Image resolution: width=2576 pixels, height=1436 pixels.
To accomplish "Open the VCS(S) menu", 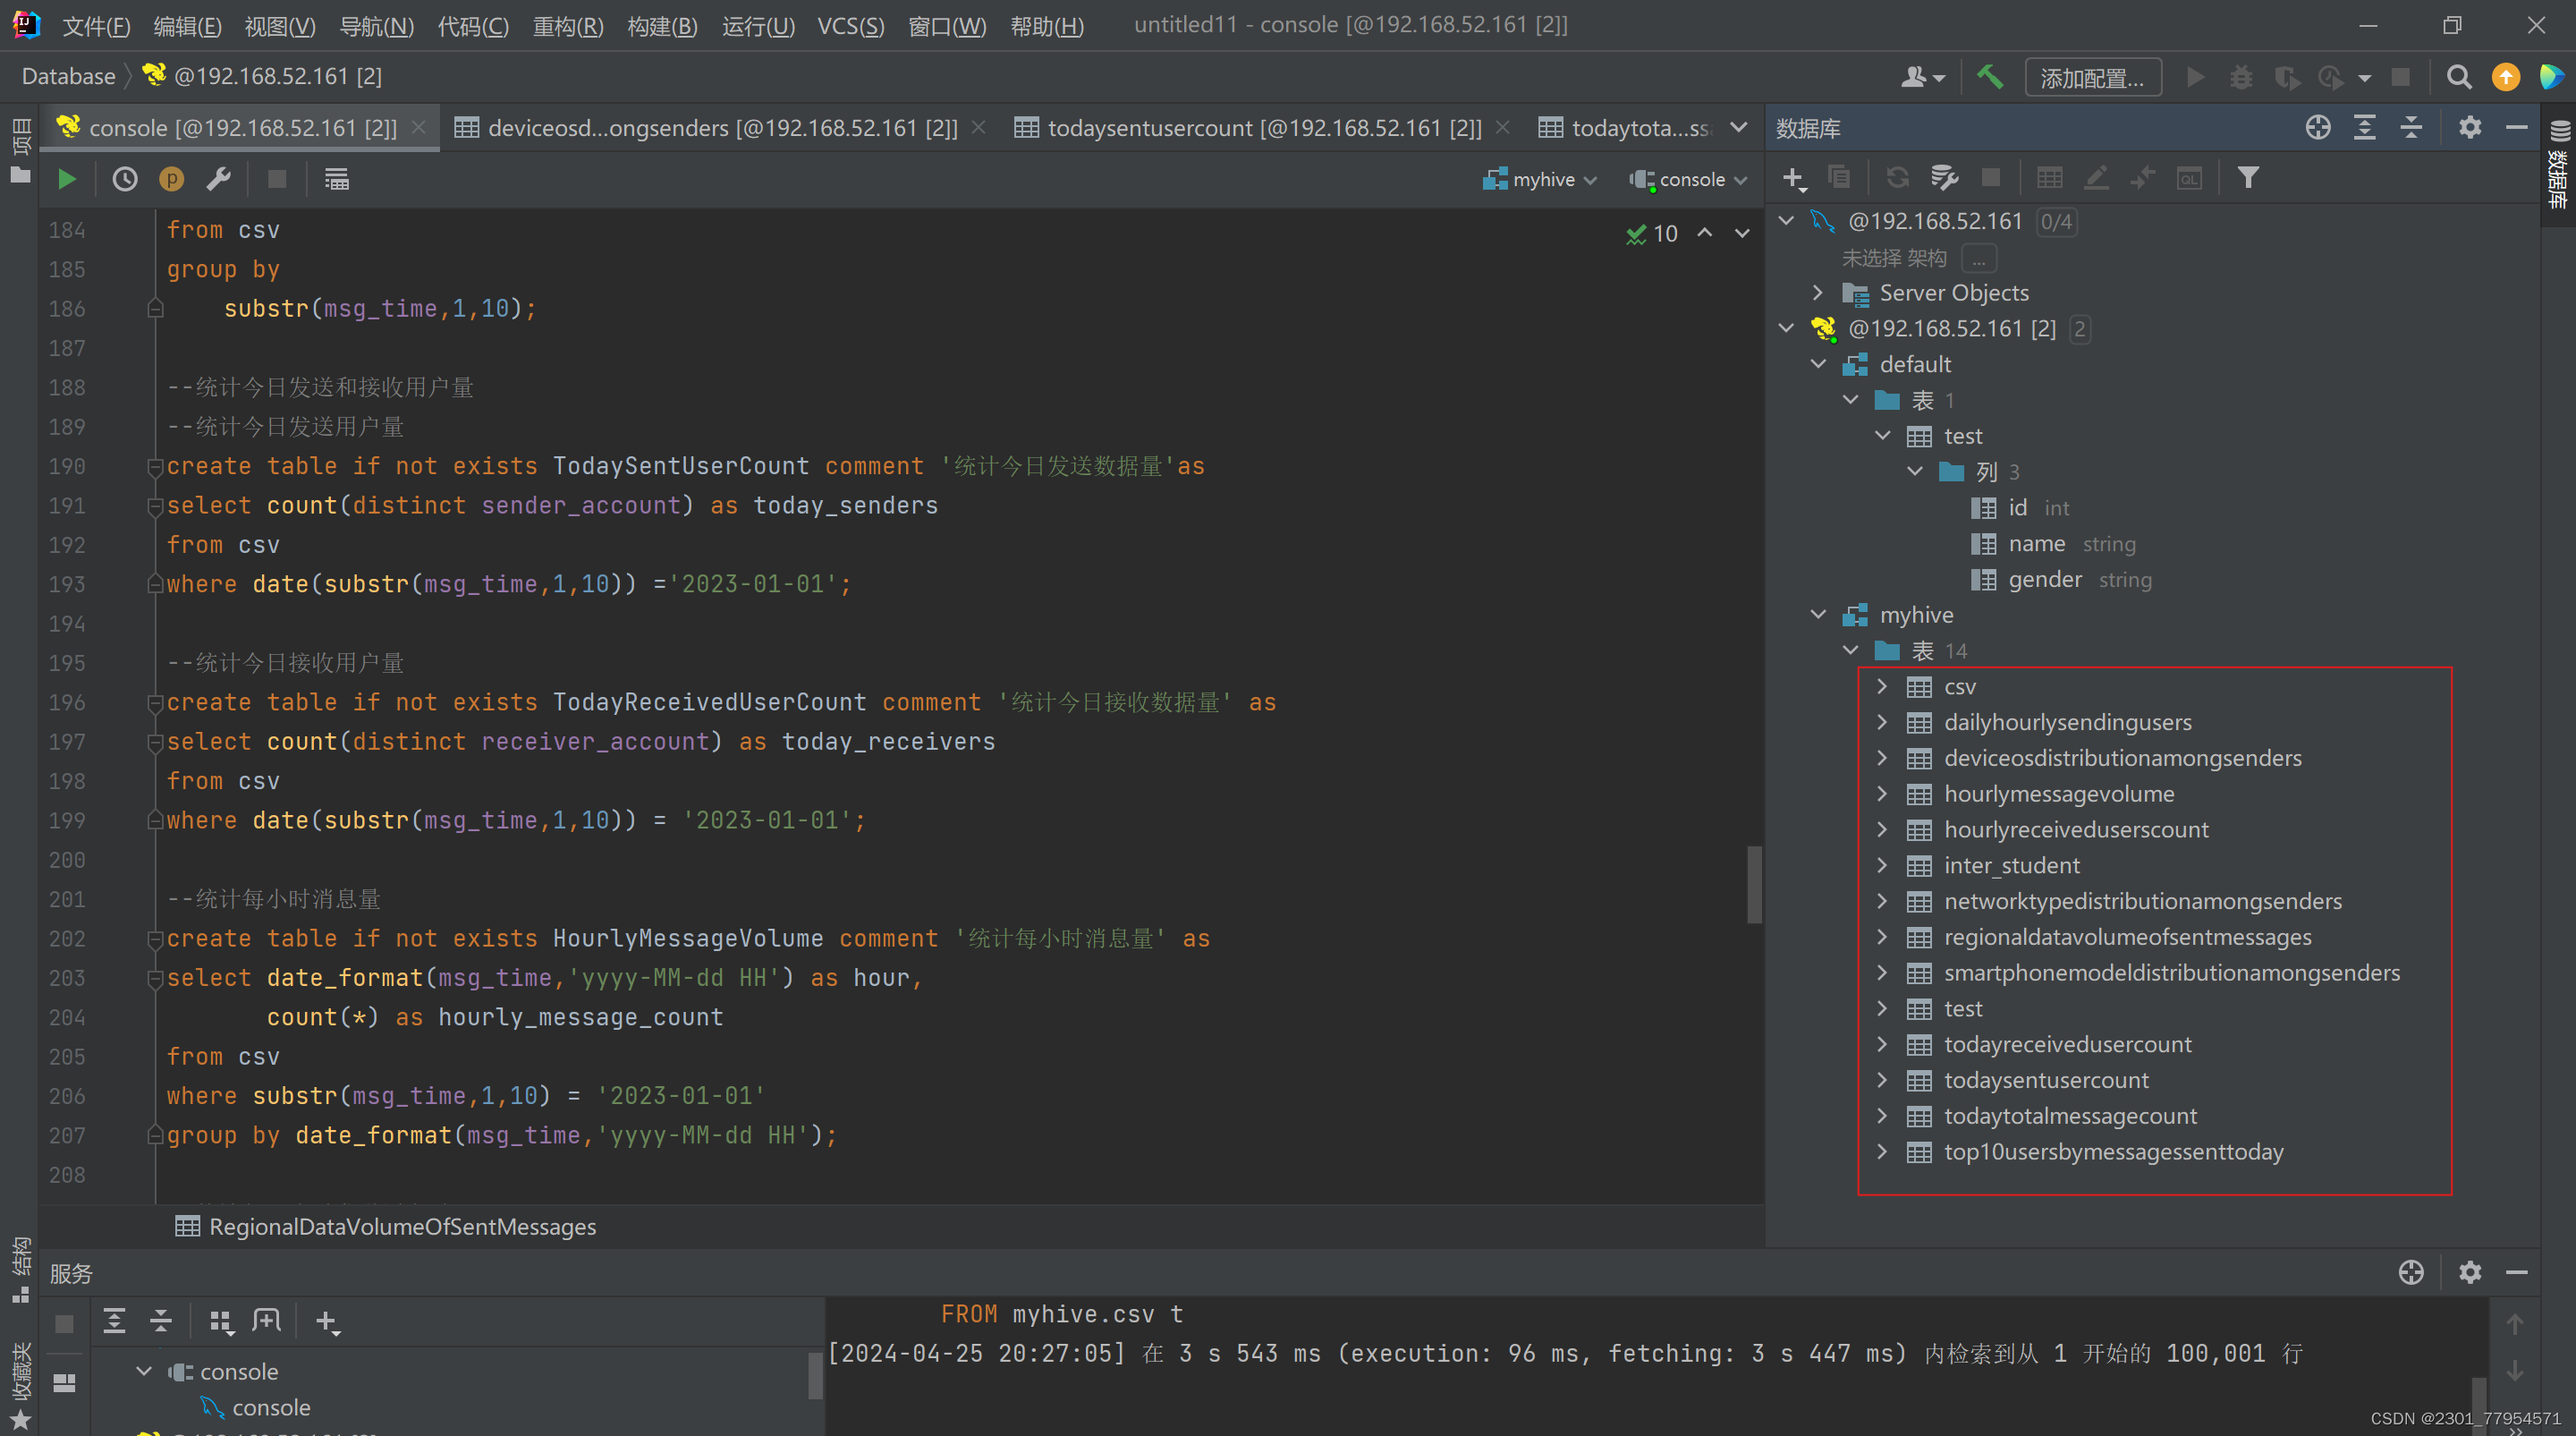I will [851, 26].
